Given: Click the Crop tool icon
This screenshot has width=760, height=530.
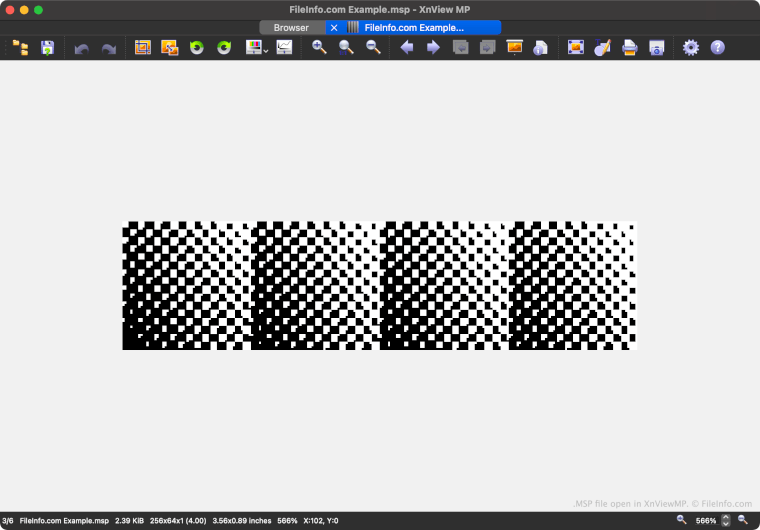Looking at the screenshot, I should coord(143,48).
